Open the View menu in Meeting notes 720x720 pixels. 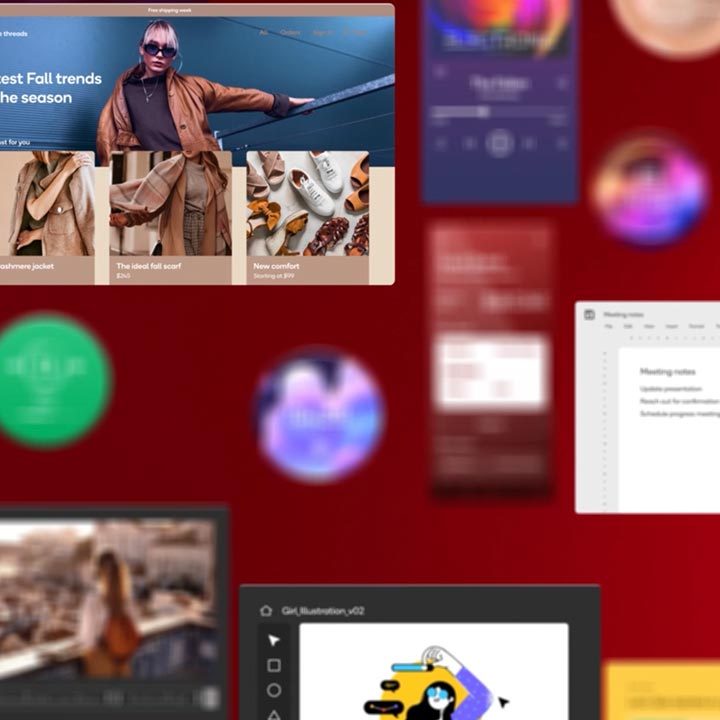[649, 326]
